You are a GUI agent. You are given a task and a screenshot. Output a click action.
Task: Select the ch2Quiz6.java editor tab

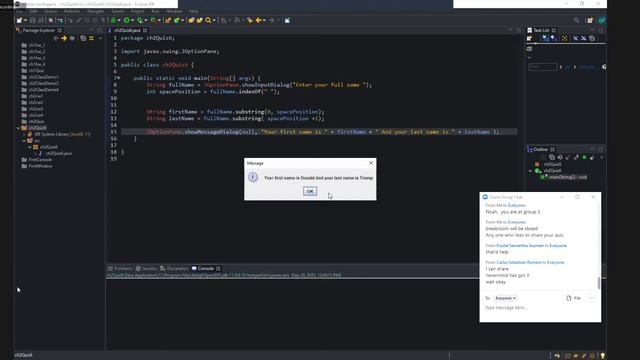tap(127, 30)
